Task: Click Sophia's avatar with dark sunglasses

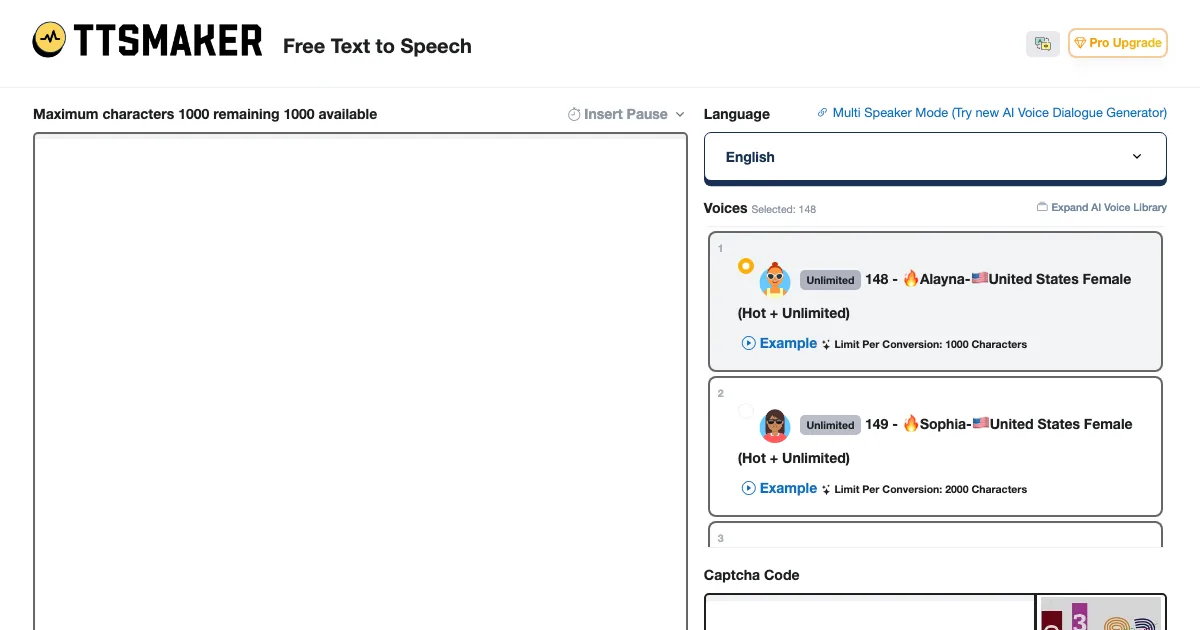Action: 775,425
